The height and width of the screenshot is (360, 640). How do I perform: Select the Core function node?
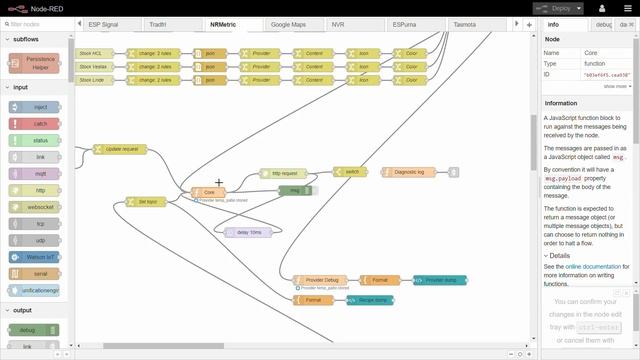coord(208,192)
